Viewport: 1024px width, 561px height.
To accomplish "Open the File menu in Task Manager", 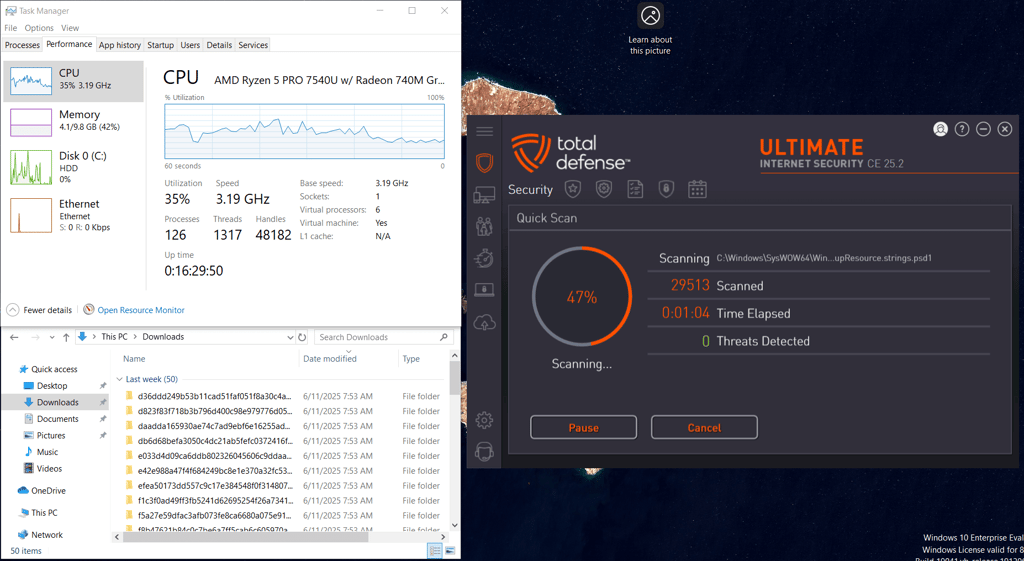I will point(10,28).
